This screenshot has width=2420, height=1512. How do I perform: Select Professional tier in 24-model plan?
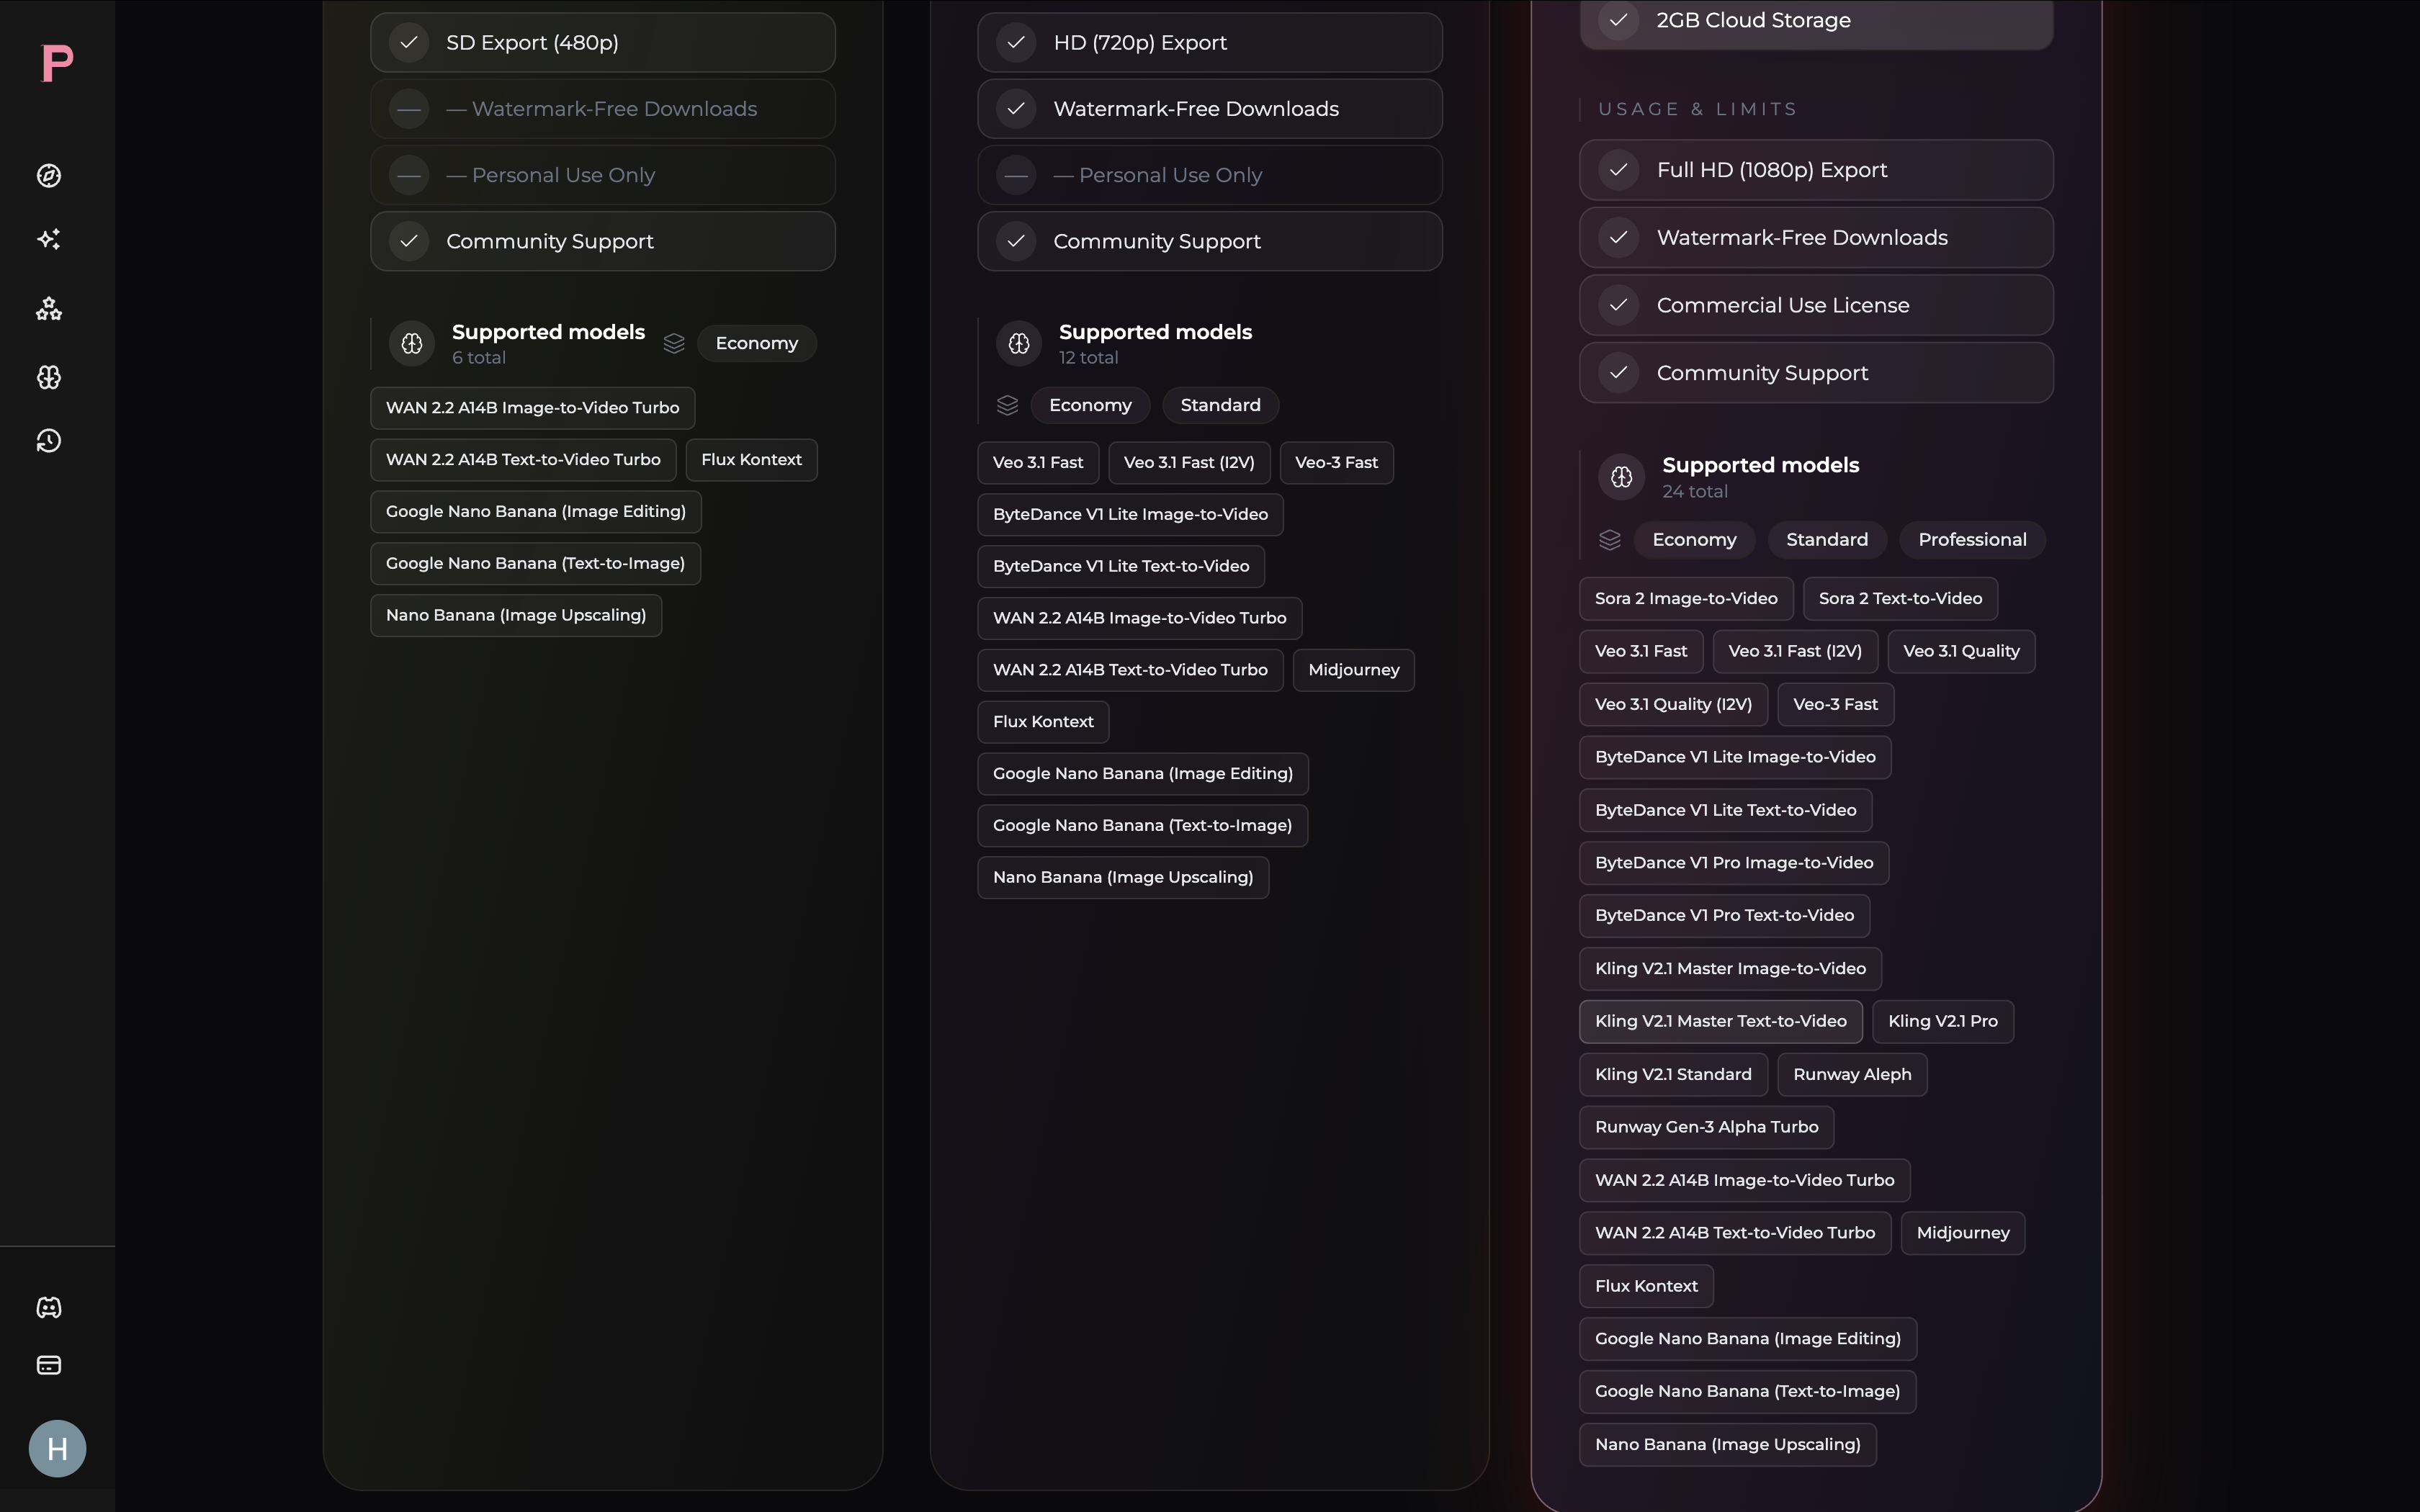tap(1972, 540)
